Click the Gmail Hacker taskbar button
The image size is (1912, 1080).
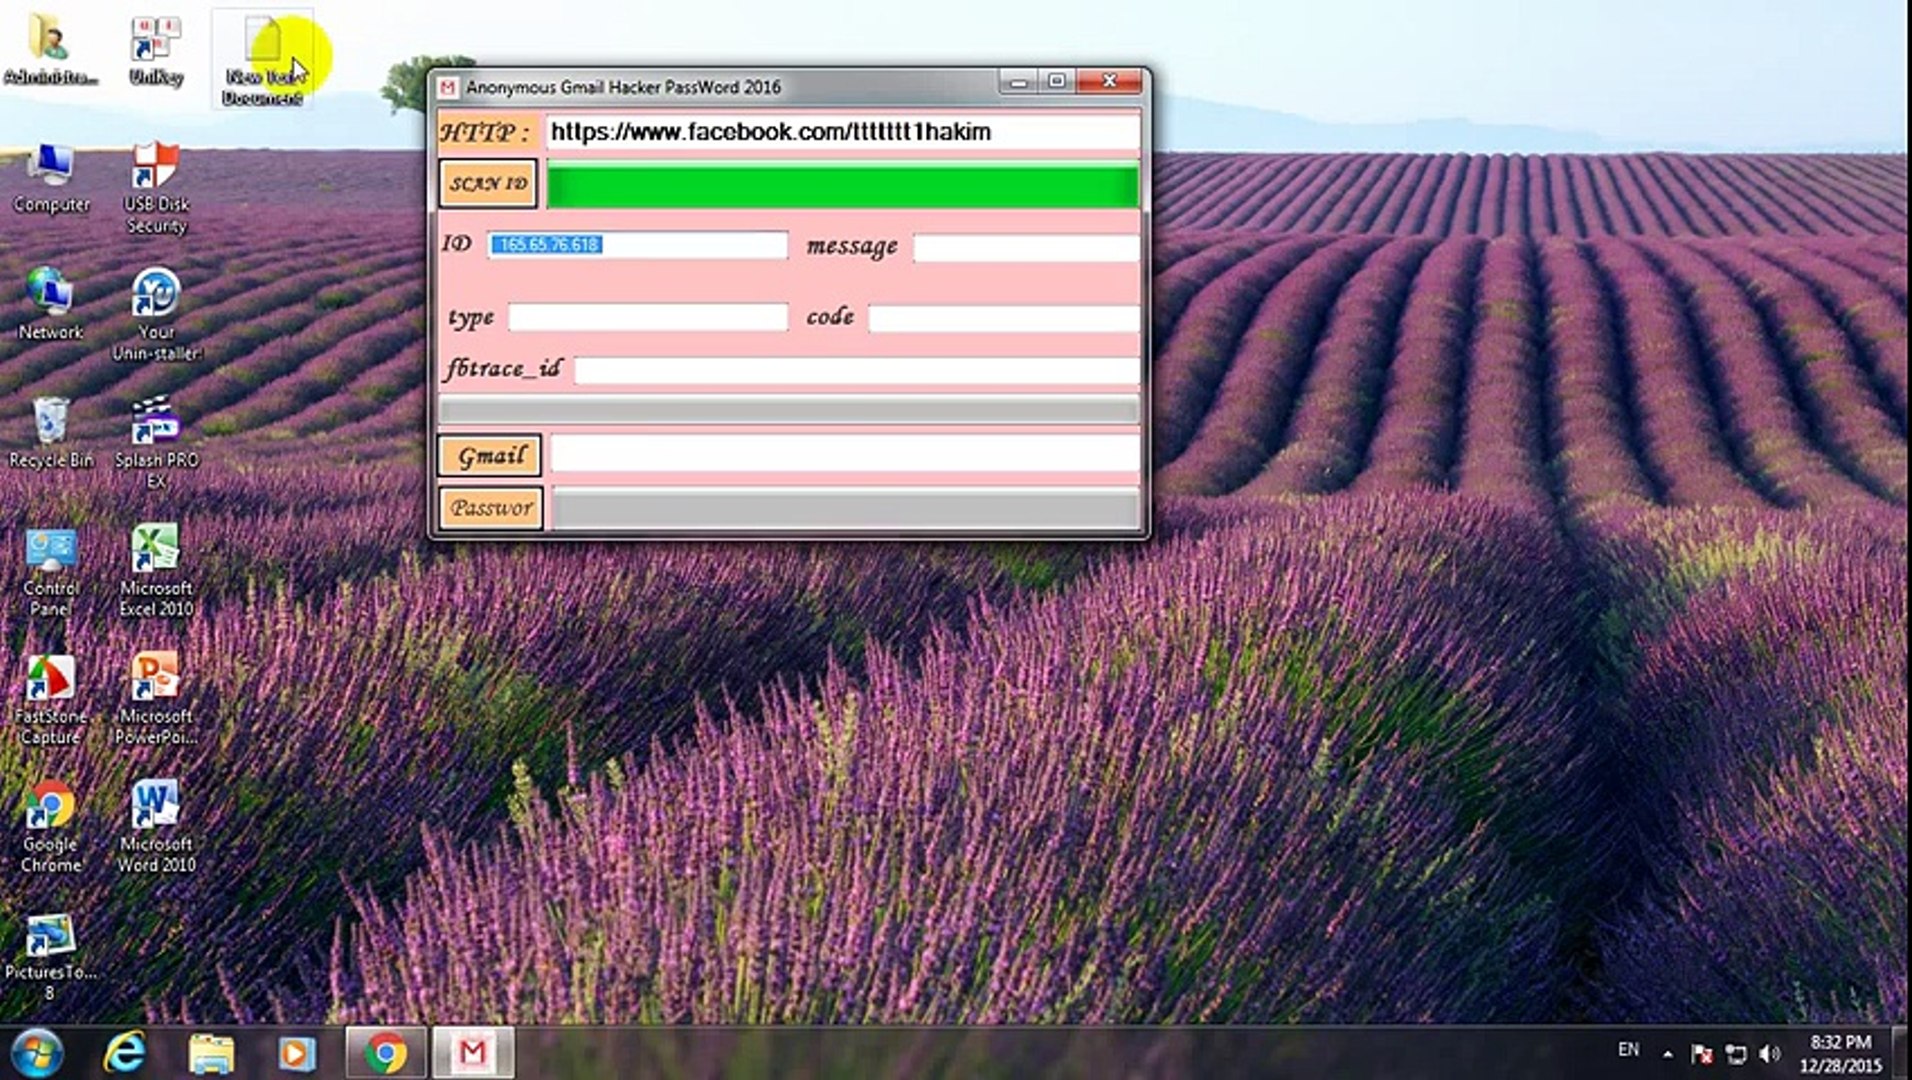coord(473,1053)
